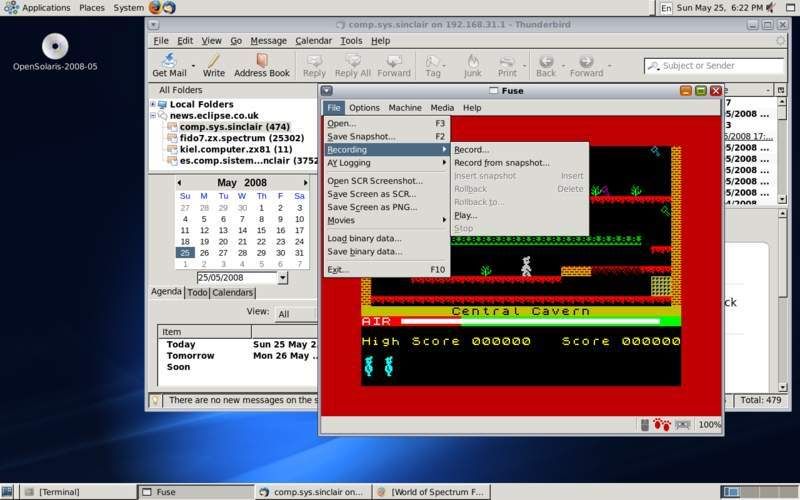The height and width of the screenshot is (500, 800).
Task: Open the date picker dropdown beside 25/05/2008
Action: 283,278
